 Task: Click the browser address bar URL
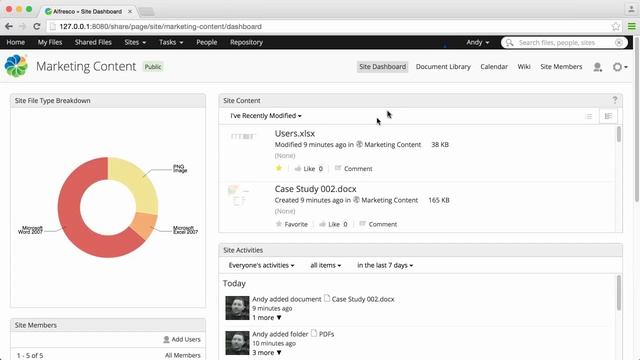[160, 27]
